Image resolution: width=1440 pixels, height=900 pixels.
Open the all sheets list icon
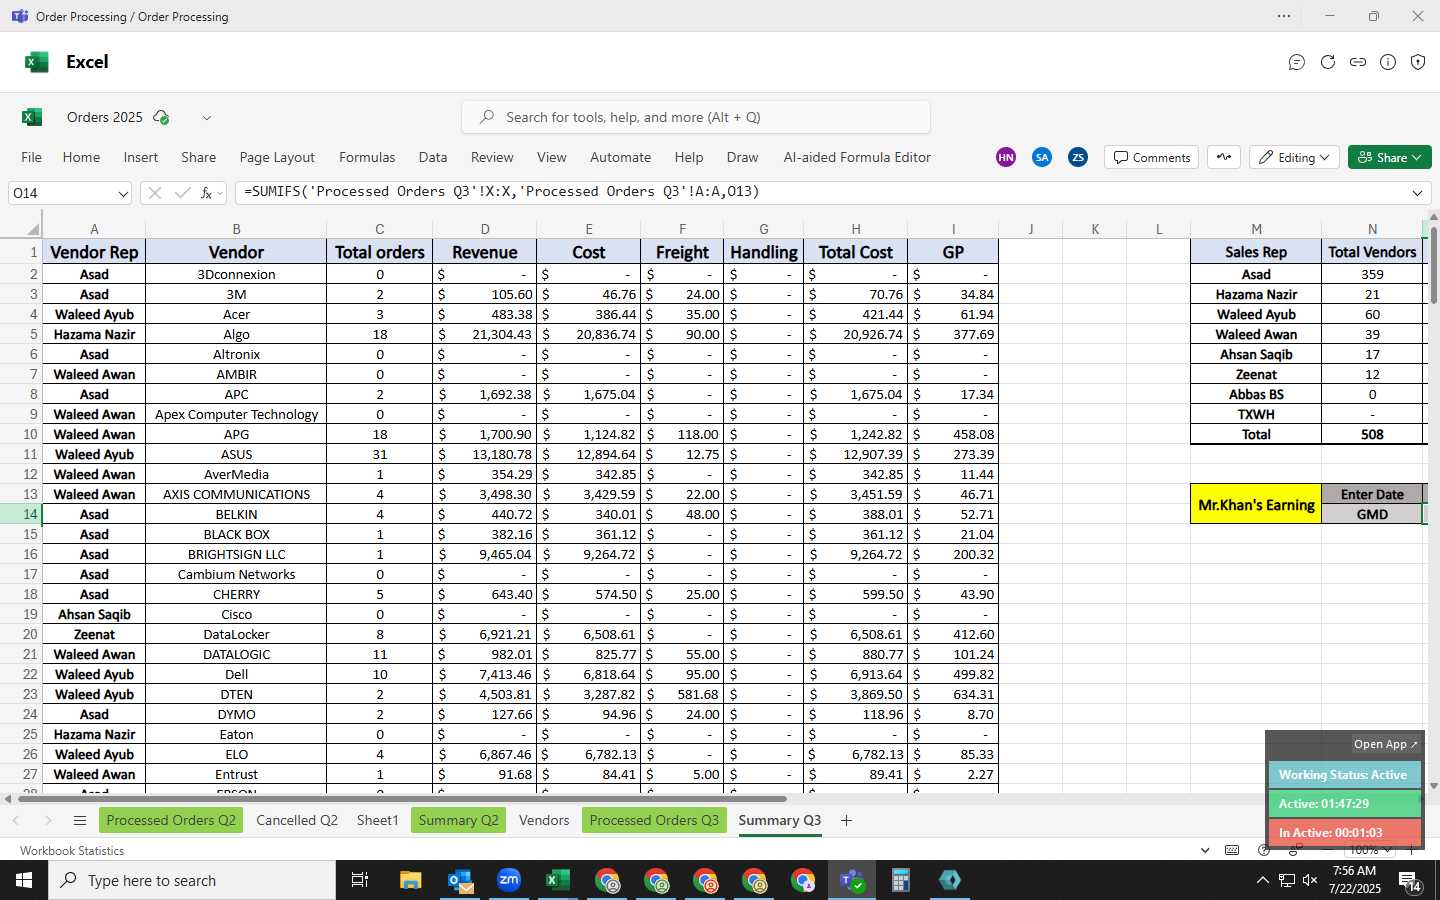point(80,820)
